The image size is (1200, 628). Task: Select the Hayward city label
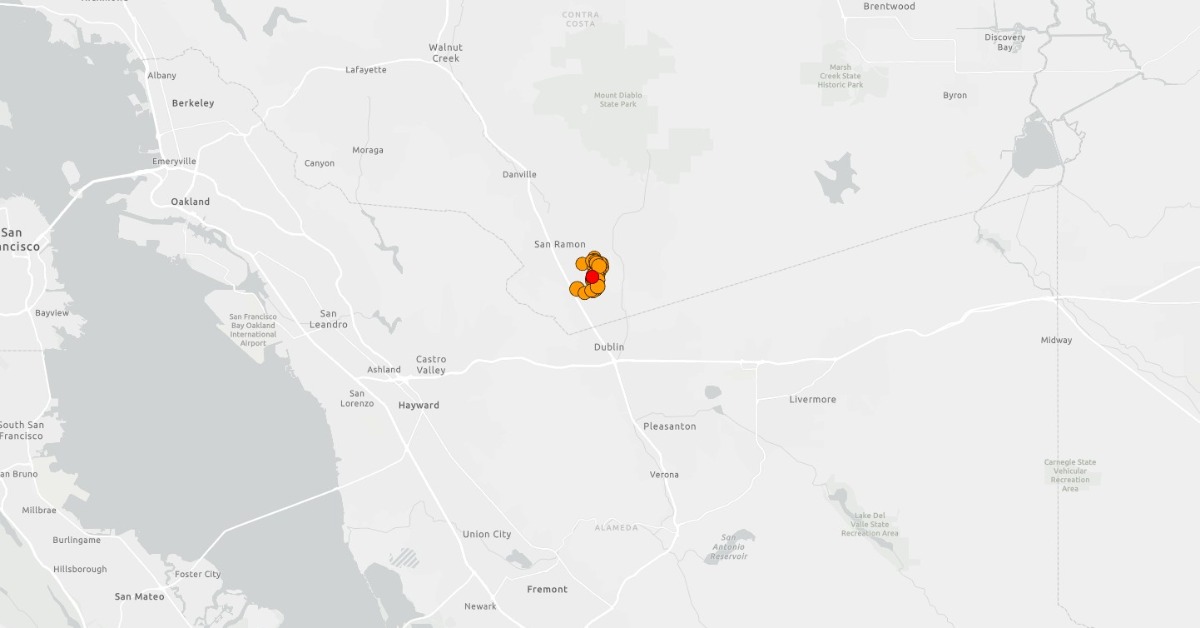click(x=419, y=405)
